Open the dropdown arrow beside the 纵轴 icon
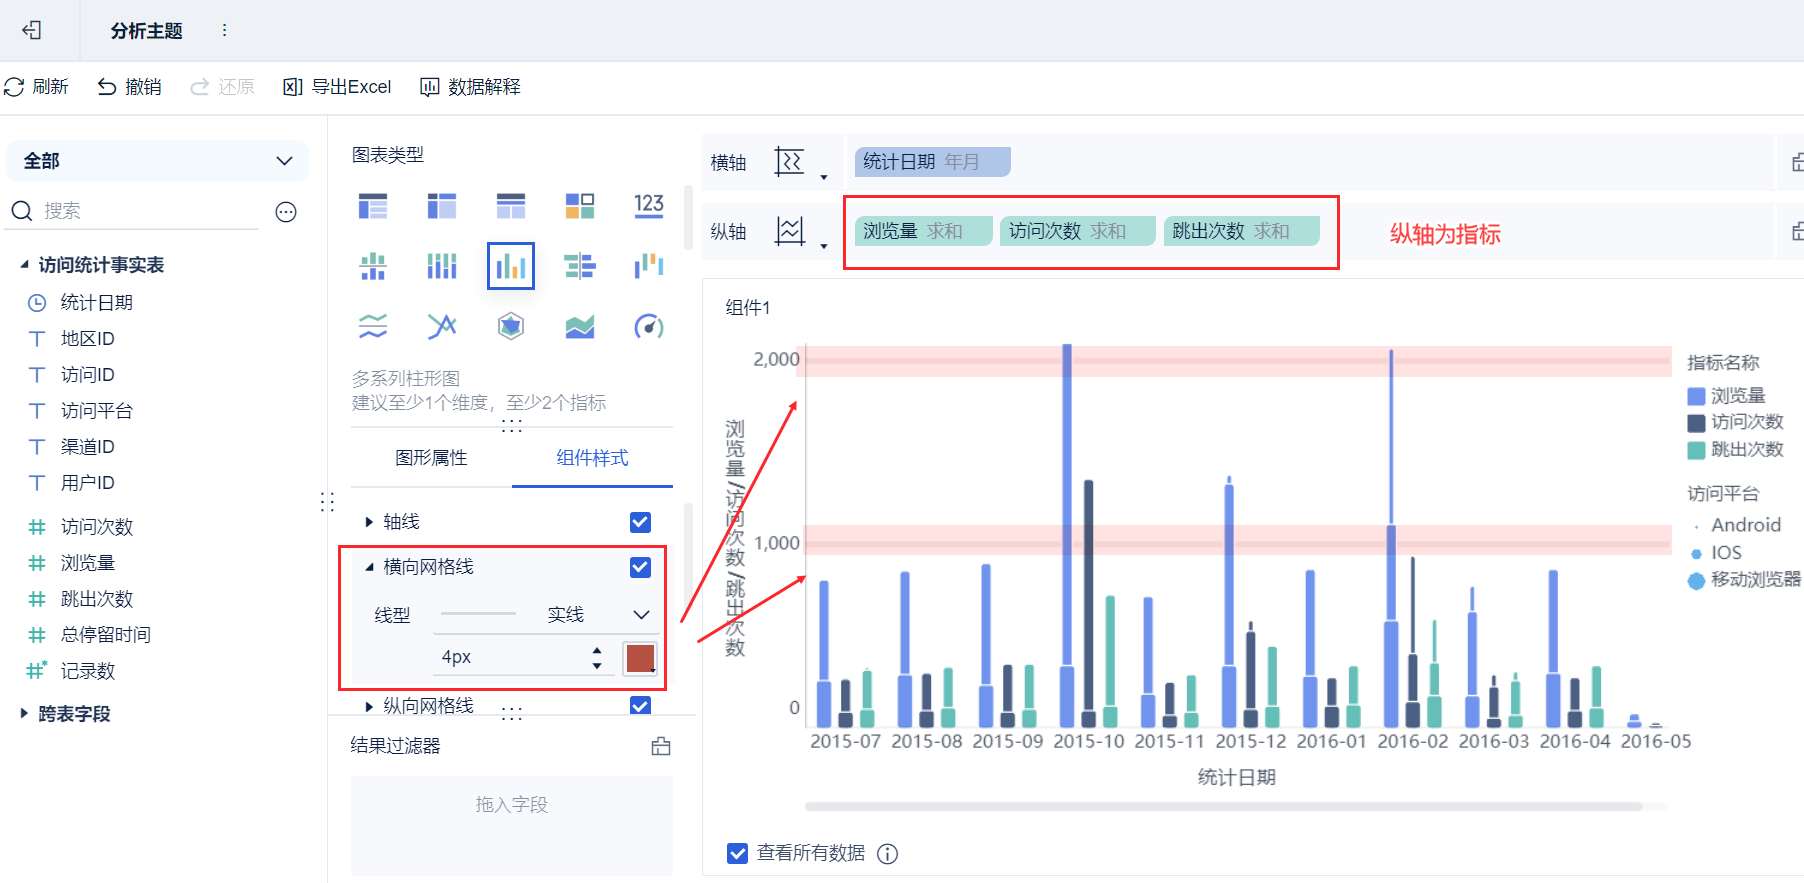The width and height of the screenshot is (1804, 883). pos(824,246)
